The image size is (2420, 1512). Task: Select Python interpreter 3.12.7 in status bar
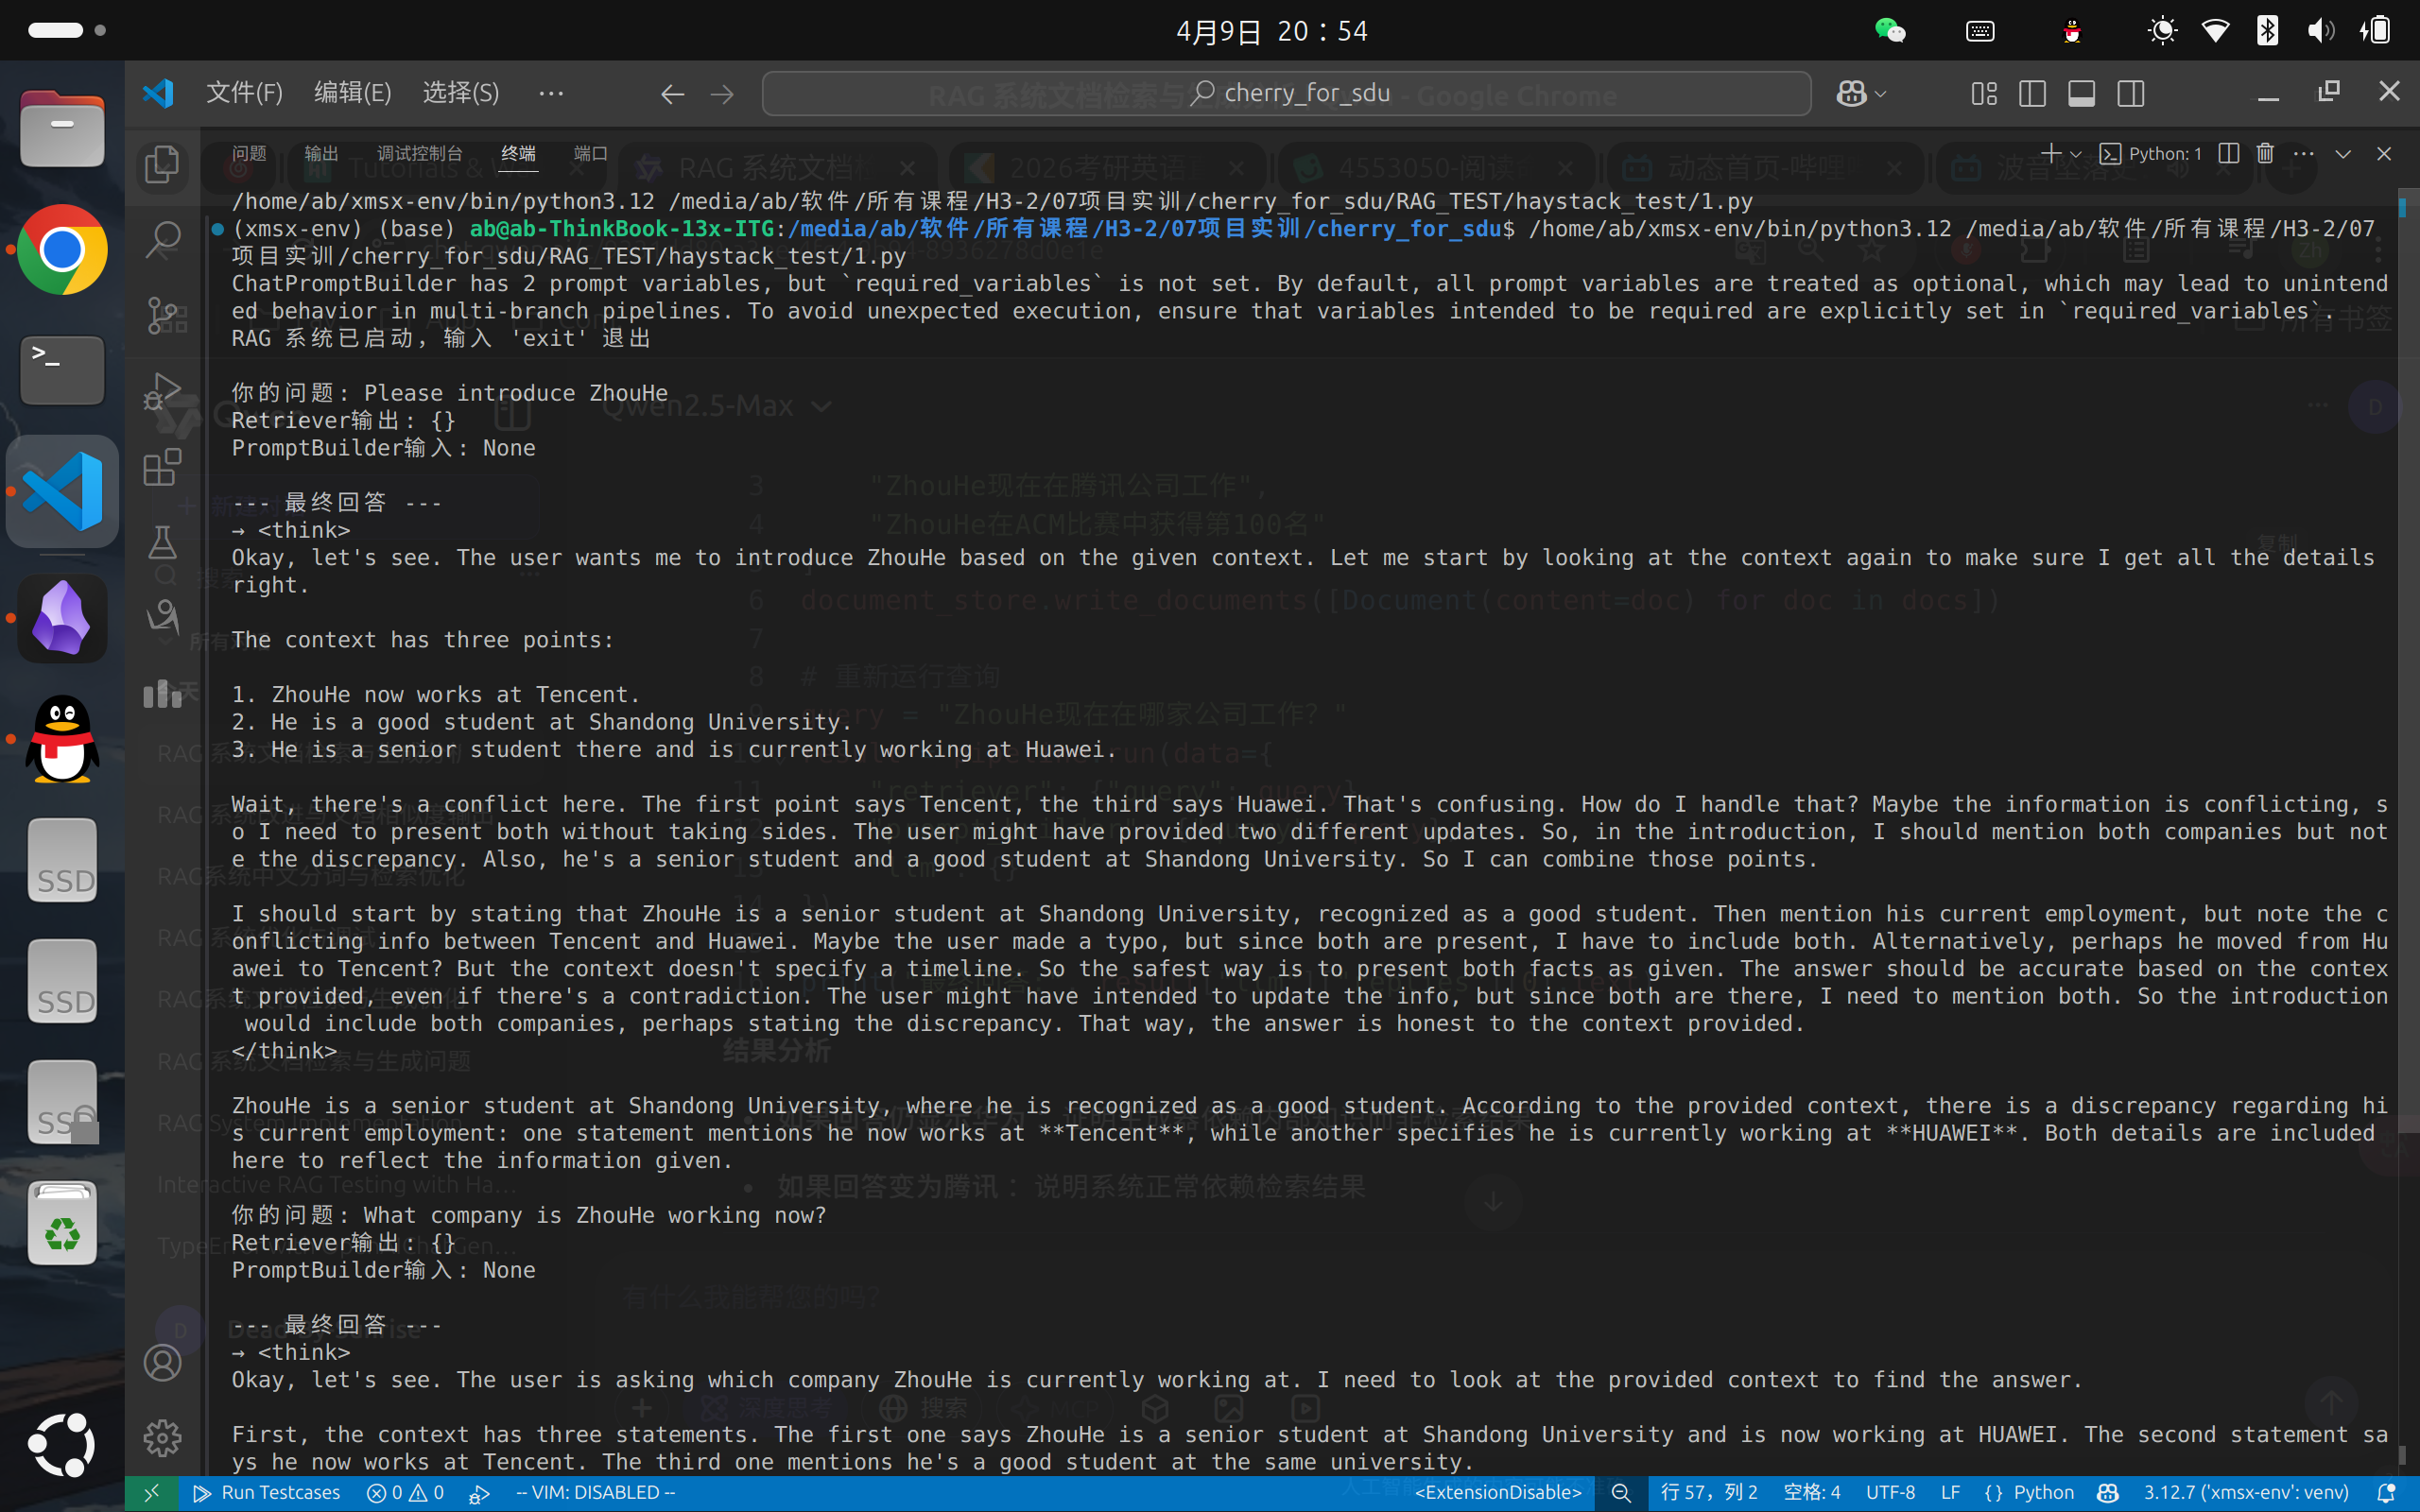coord(2245,1492)
